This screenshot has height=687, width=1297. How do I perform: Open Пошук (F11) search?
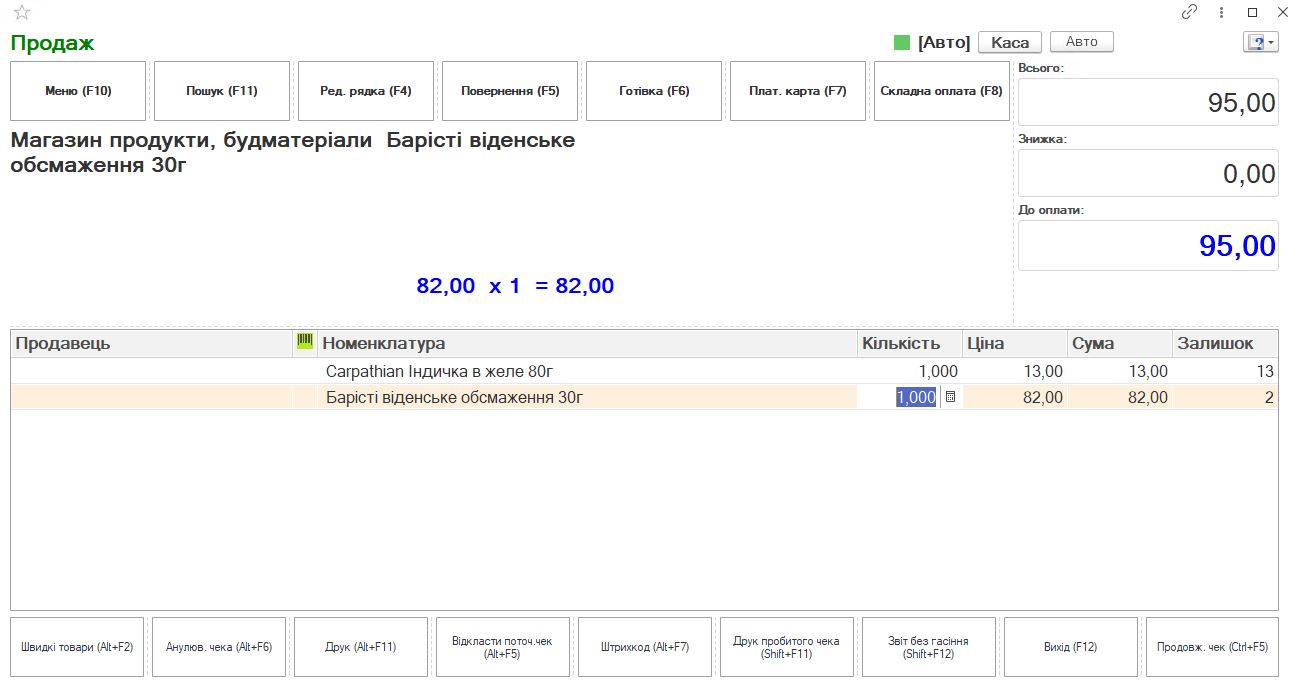pyautogui.click(x=222, y=91)
